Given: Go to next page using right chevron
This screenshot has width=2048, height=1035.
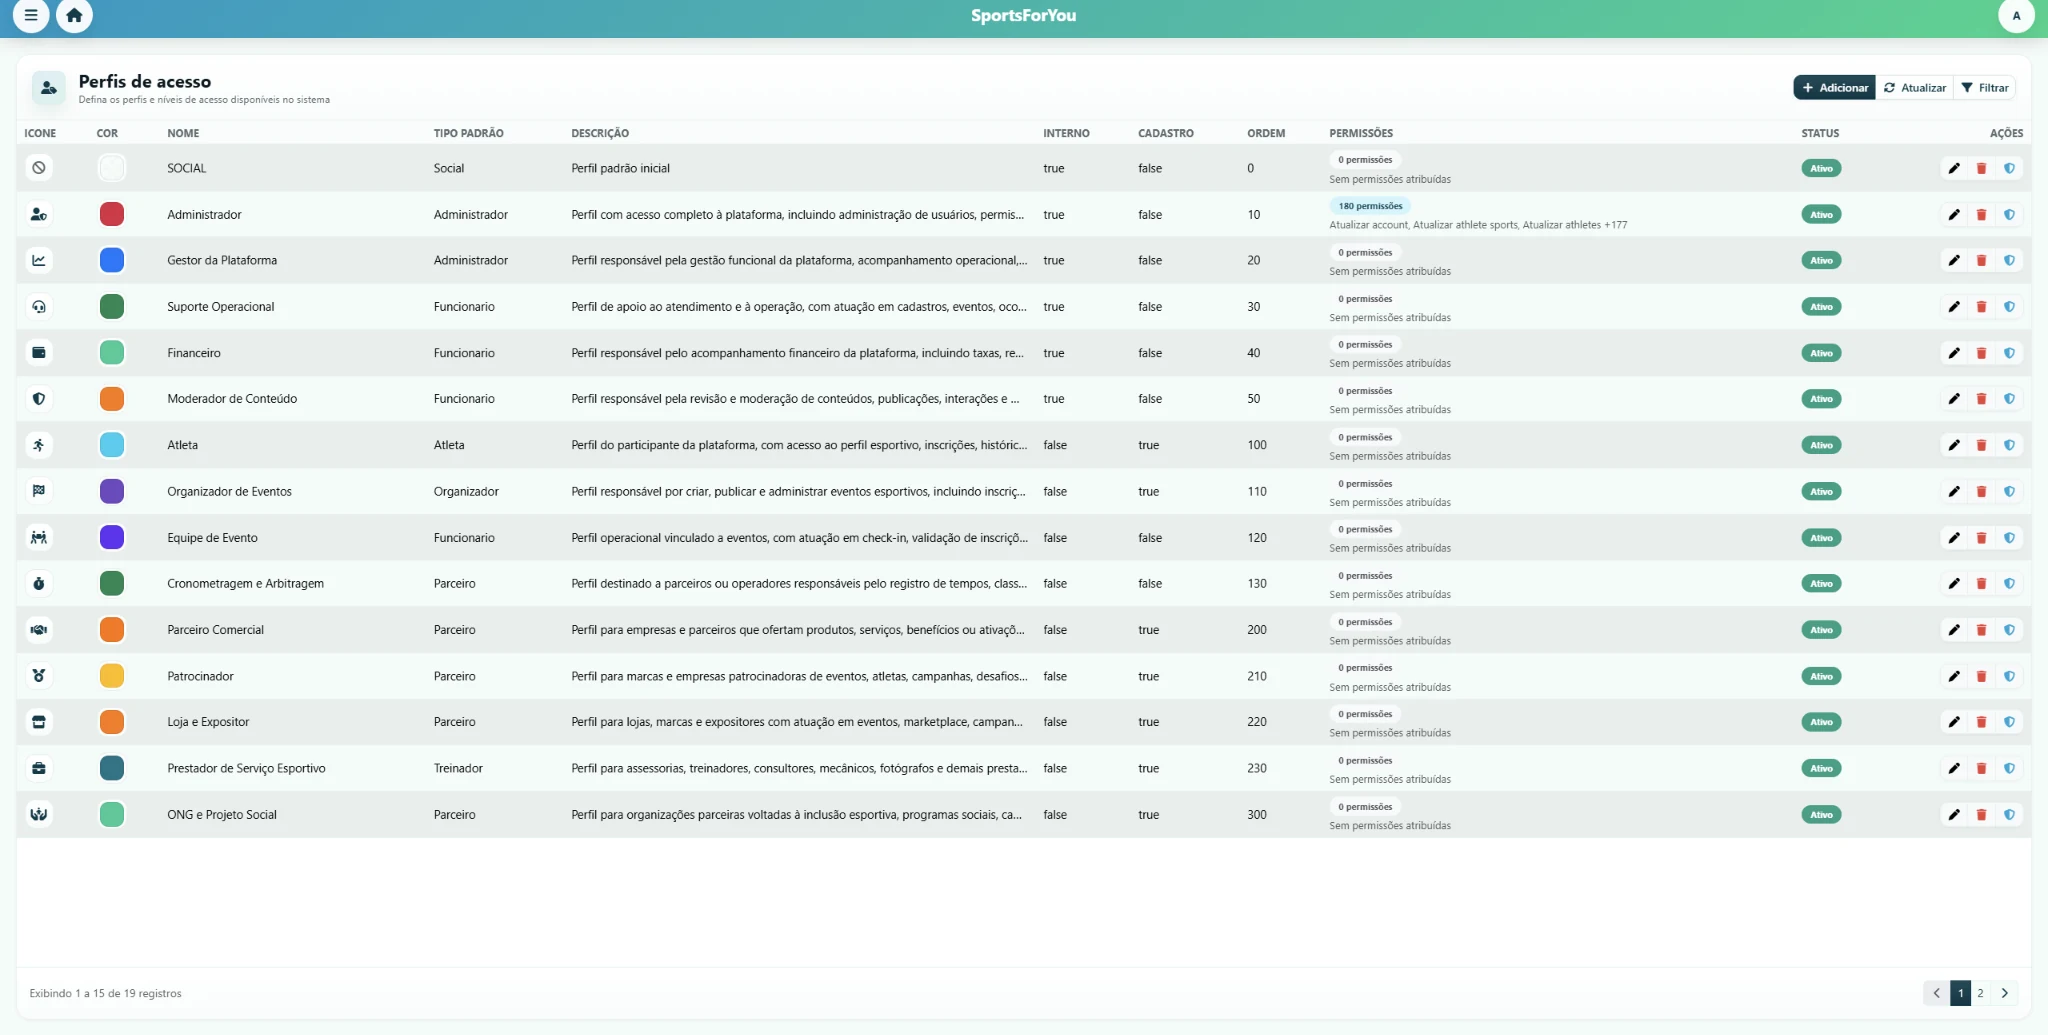Looking at the screenshot, I should (2004, 993).
